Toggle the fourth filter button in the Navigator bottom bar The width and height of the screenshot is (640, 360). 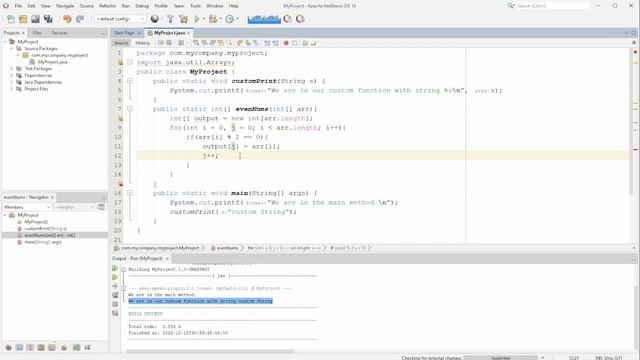[x=41, y=347]
